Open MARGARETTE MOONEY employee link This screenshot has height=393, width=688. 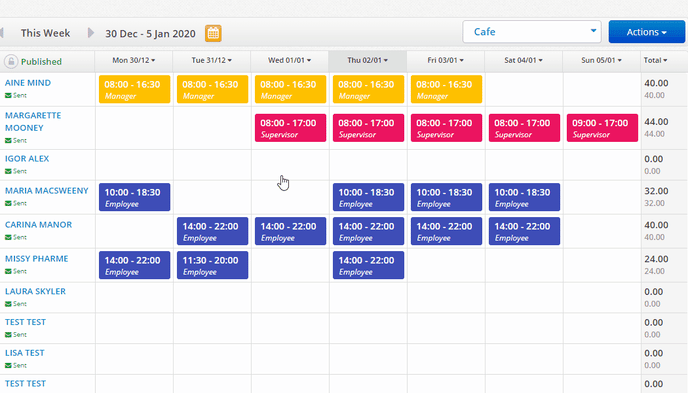point(33,121)
